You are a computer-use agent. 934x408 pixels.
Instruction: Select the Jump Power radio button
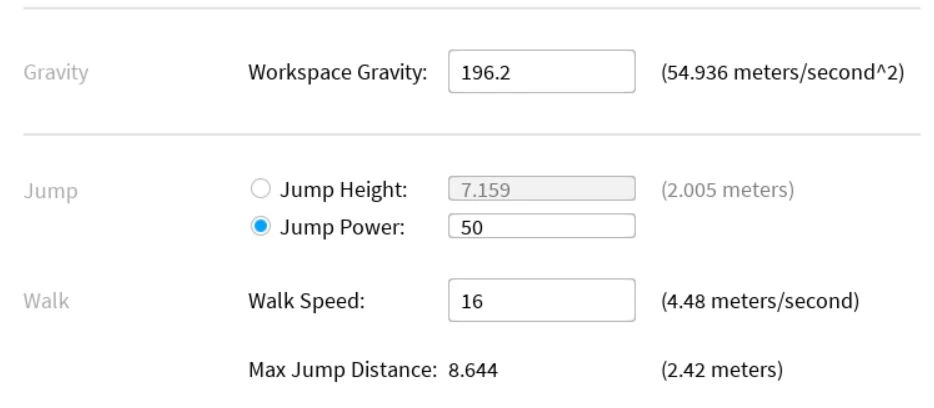point(257,227)
